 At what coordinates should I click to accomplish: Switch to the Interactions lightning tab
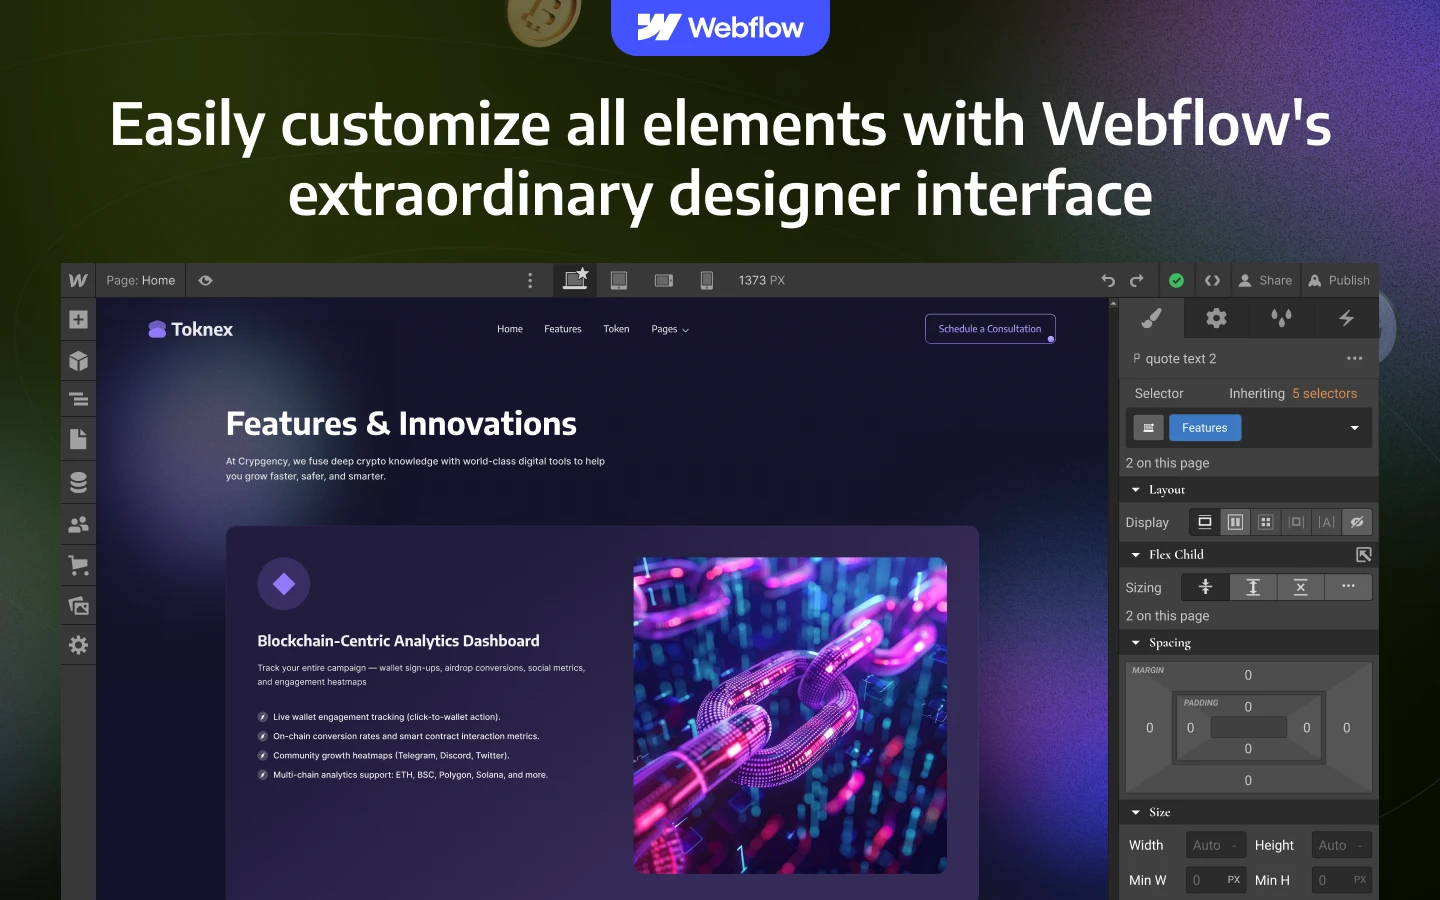(x=1346, y=318)
